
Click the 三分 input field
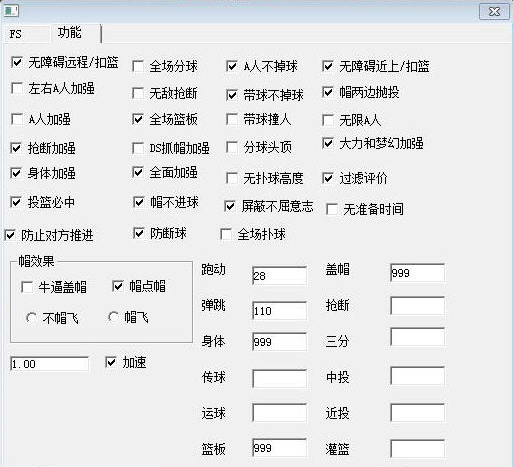(417, 337)
